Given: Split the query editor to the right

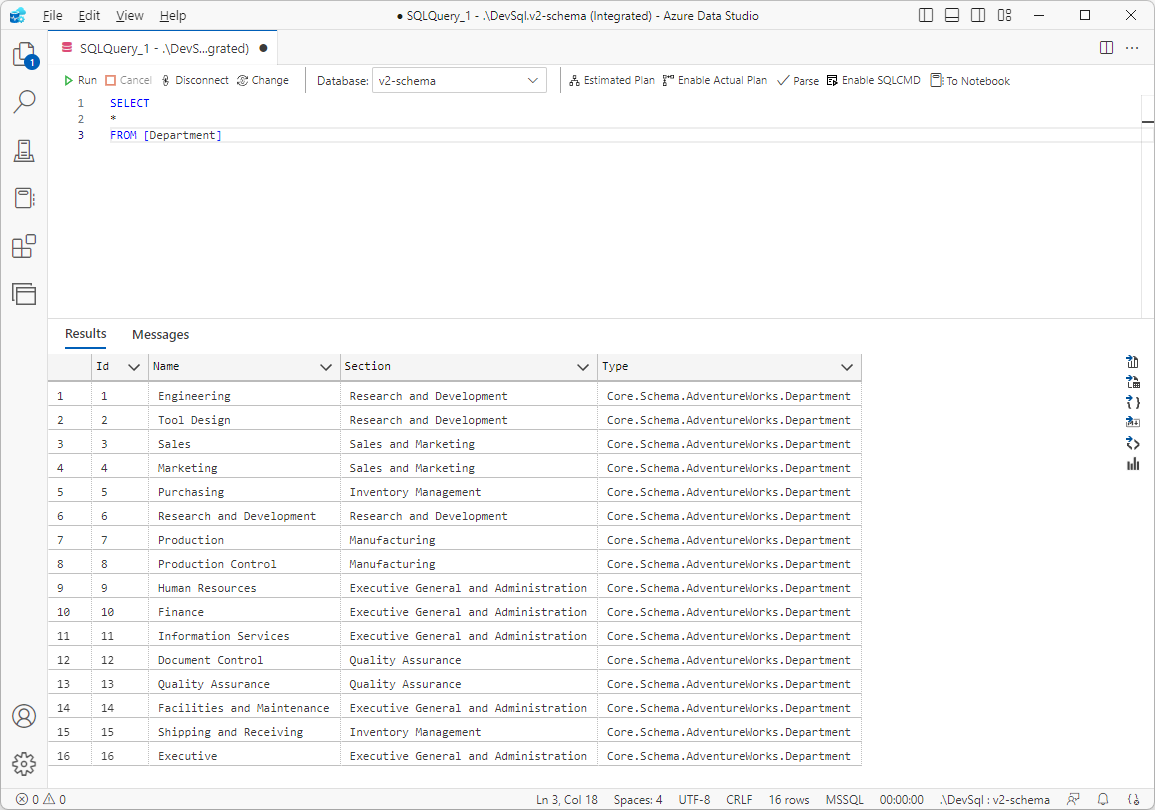Looking at the screenshot, I should click(x=1106, y=48).
